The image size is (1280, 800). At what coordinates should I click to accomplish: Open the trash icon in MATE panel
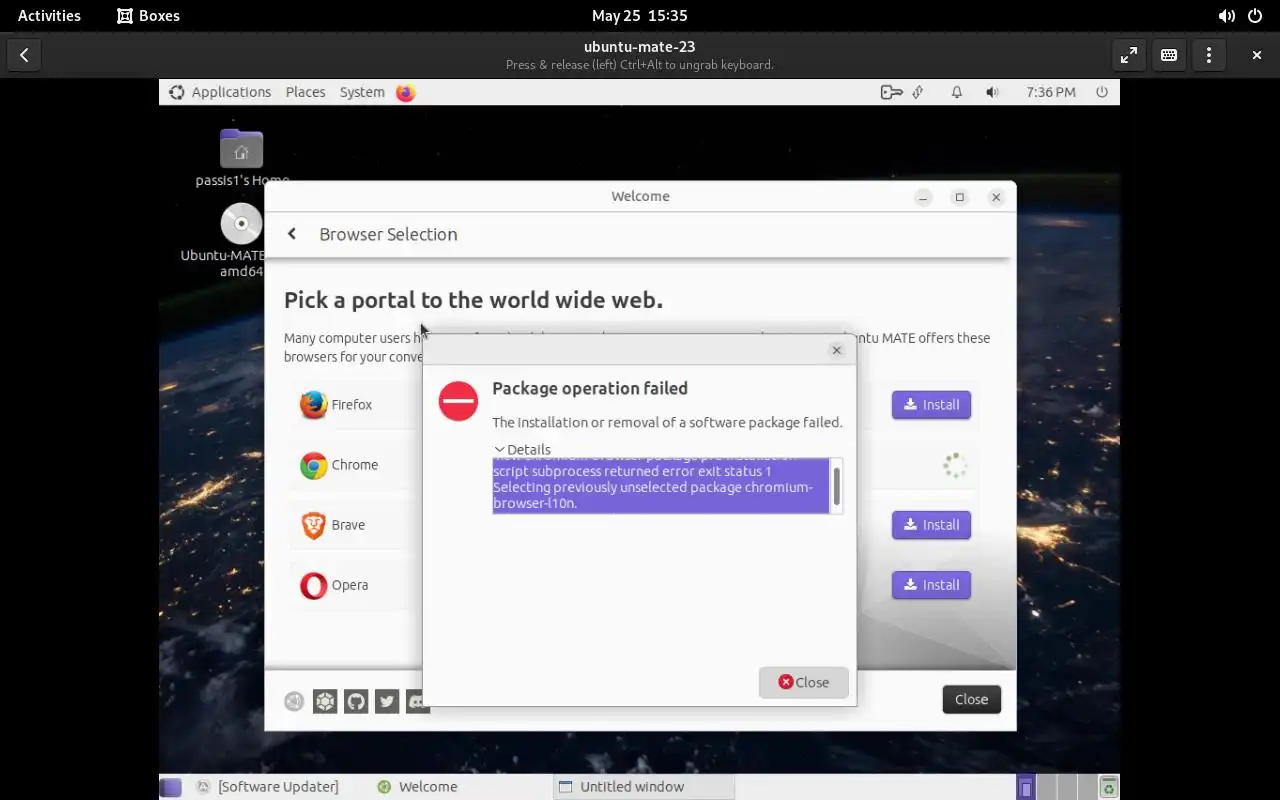[x=1108, y=787]
